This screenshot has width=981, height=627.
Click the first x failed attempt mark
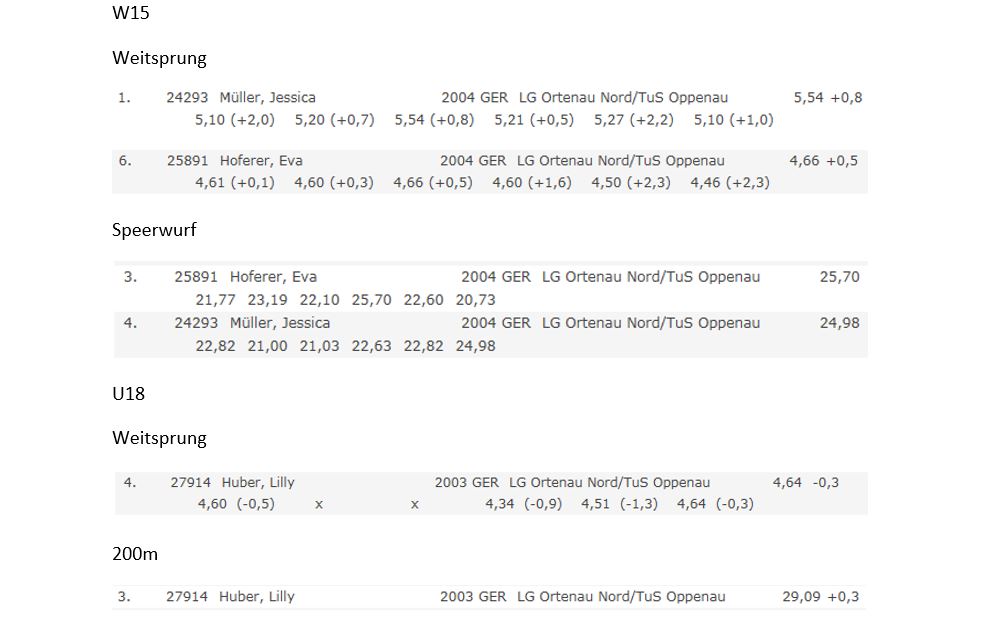[x=319, y=504]
